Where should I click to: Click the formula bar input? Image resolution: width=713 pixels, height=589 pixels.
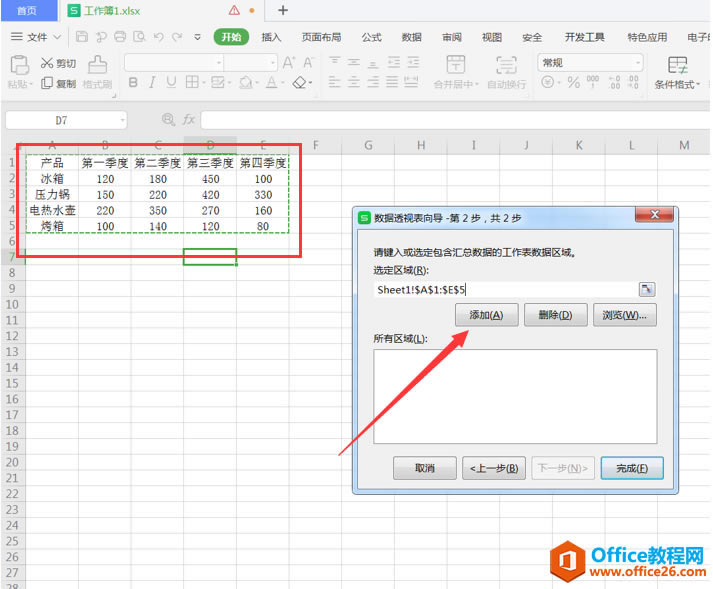pyautogui.click(x=455, y=120)
